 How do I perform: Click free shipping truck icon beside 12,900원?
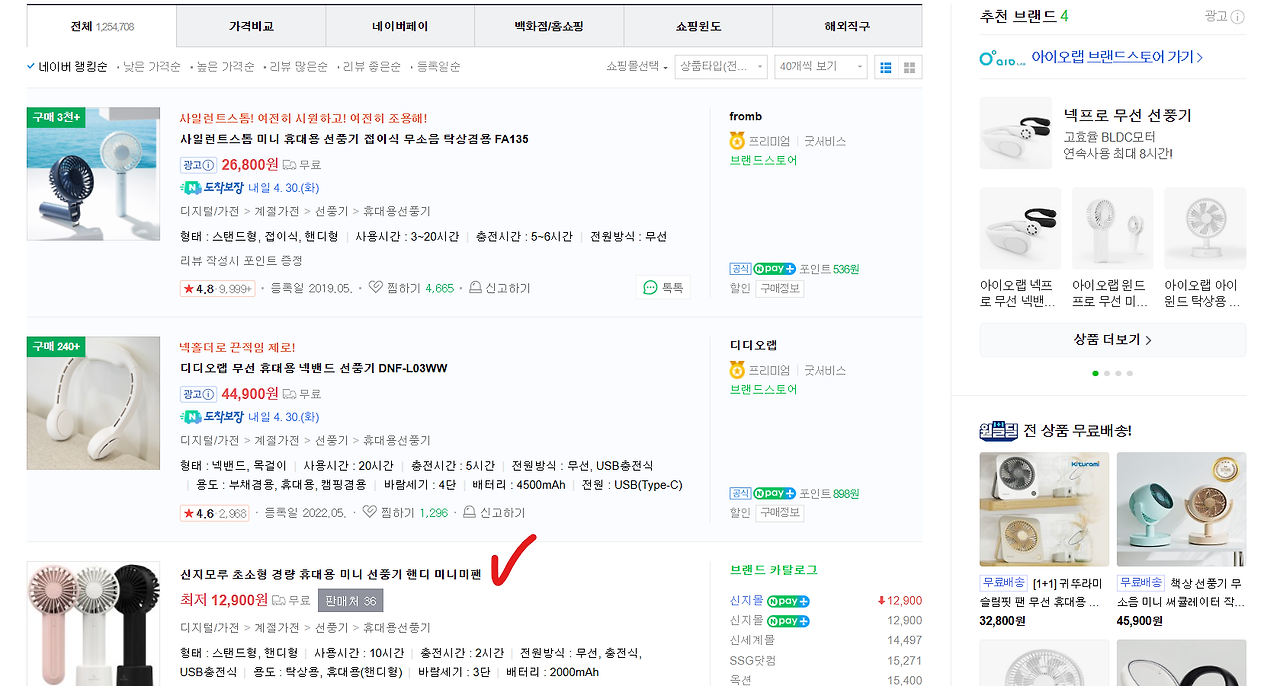pyautogui.click(x=279, y=600)
